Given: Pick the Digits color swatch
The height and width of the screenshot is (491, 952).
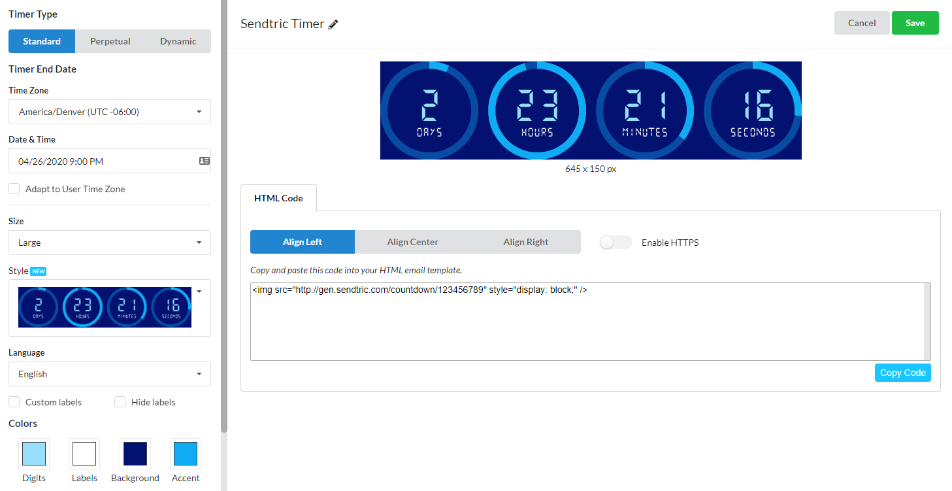Looking at the screenshot, I should 34,454.
